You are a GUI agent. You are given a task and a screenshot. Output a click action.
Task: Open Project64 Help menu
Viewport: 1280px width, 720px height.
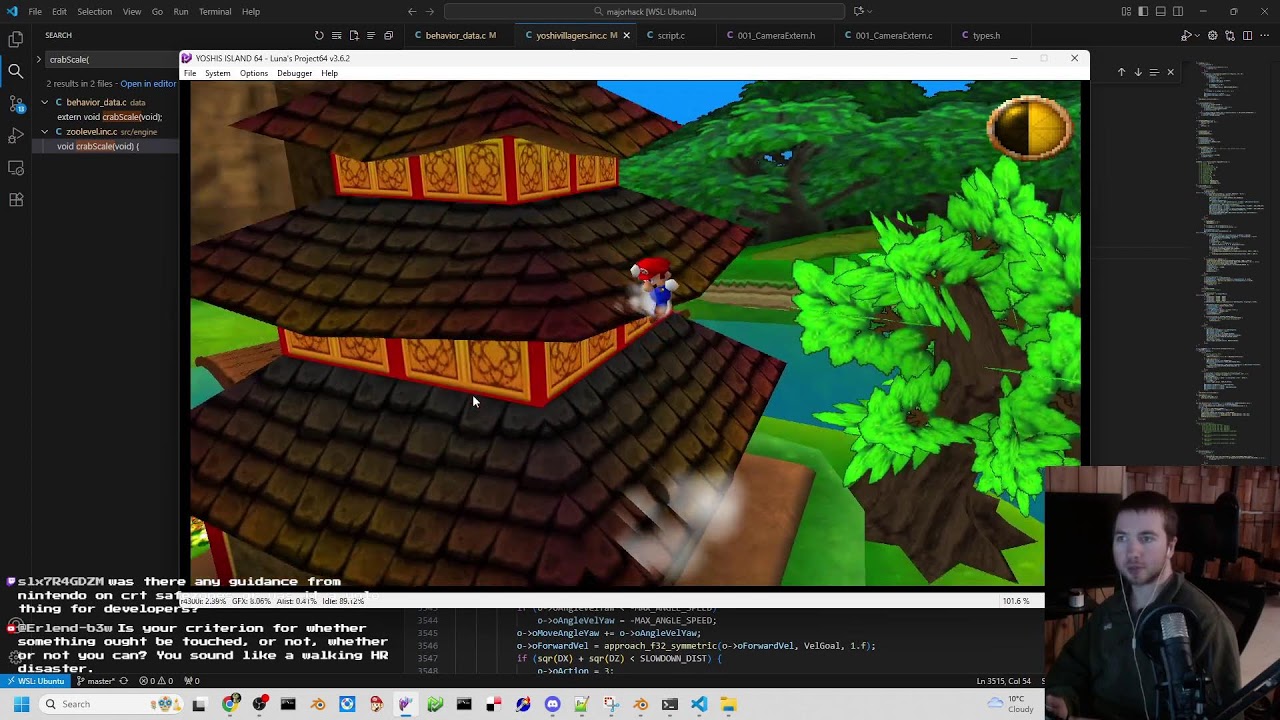(329, 73)
